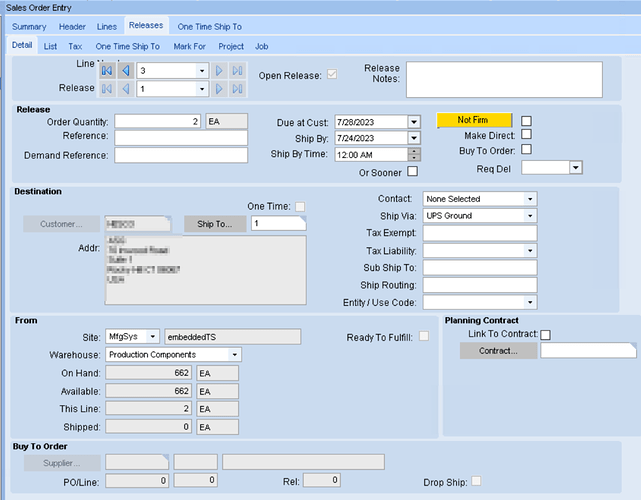Go to first line using Line navigator
The width and height of the screenshot is (641, 500).
coord(107,71)
